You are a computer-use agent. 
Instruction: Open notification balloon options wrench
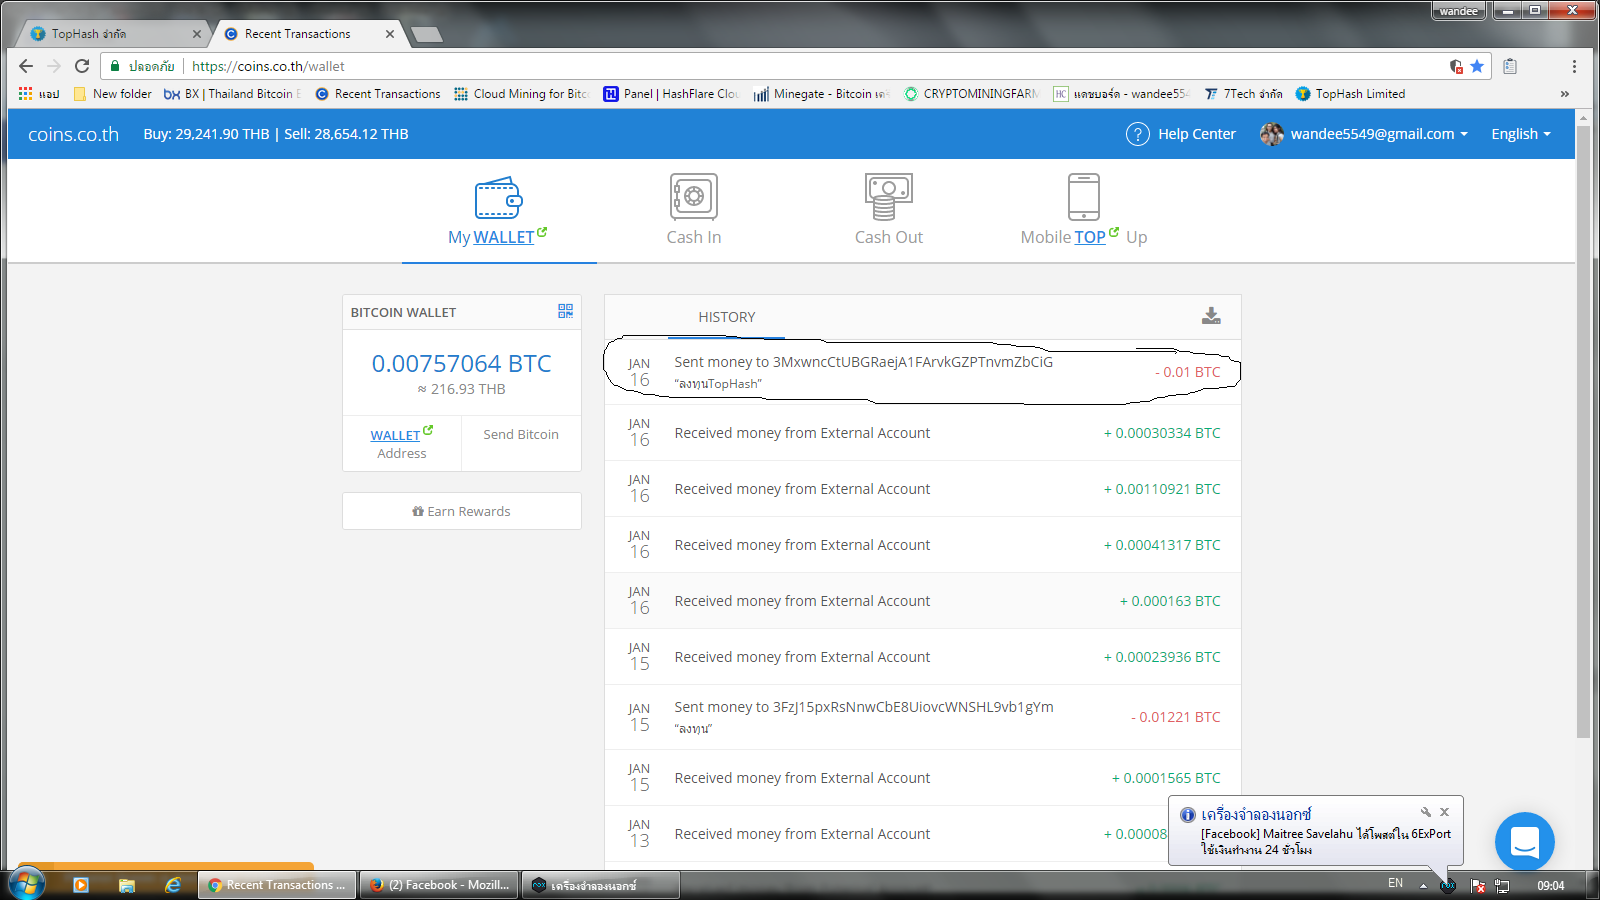pyautogui.click(x=1425, y=812)
